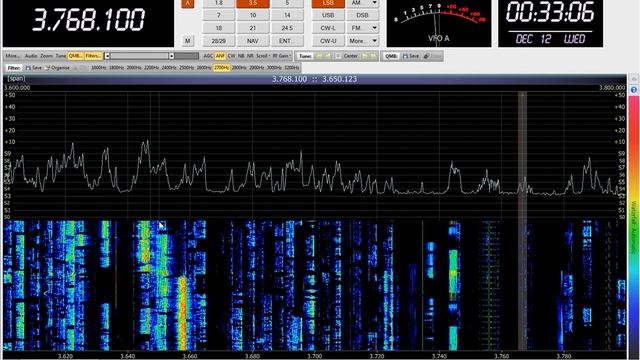
Task: Select the 3200Hz filter preset
Action: coord(291,68)
